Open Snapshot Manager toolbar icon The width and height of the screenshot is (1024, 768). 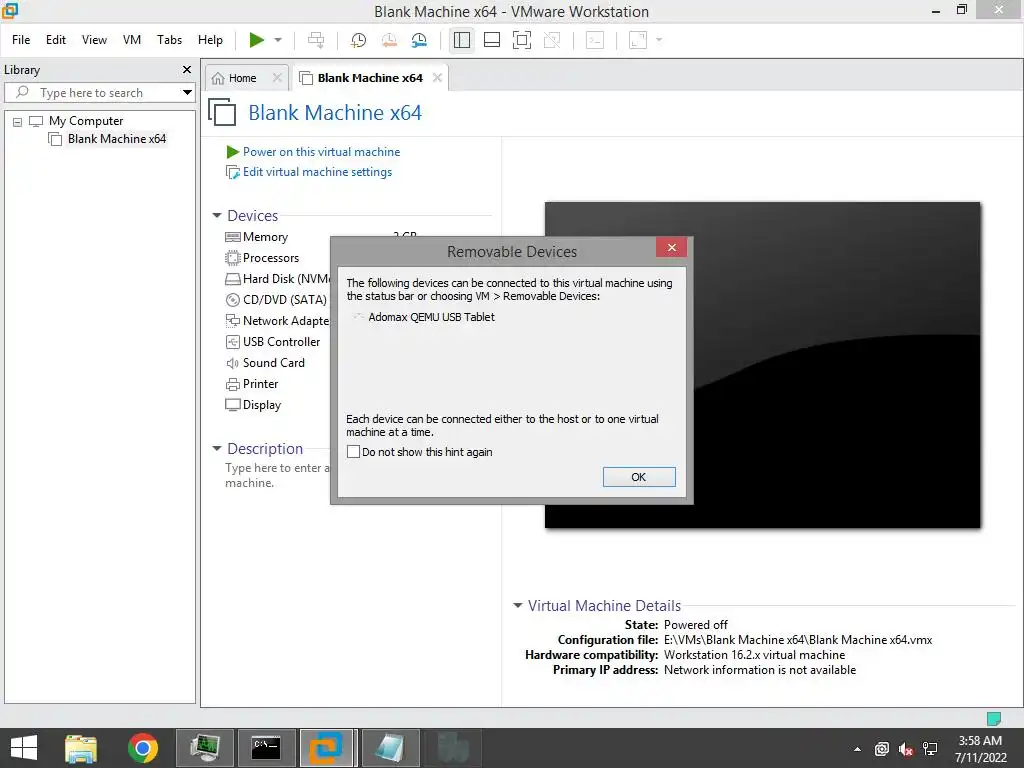point(419,40)
